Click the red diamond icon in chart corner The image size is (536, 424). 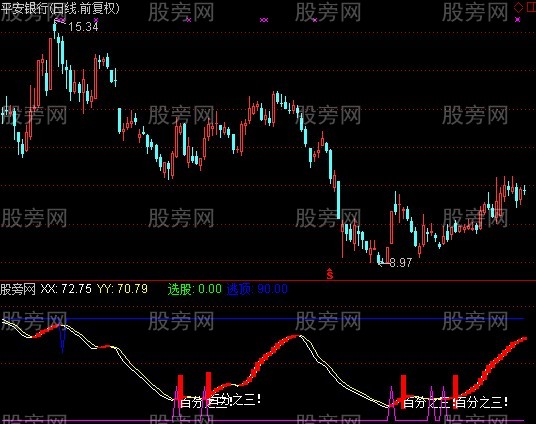coord(518,7)
